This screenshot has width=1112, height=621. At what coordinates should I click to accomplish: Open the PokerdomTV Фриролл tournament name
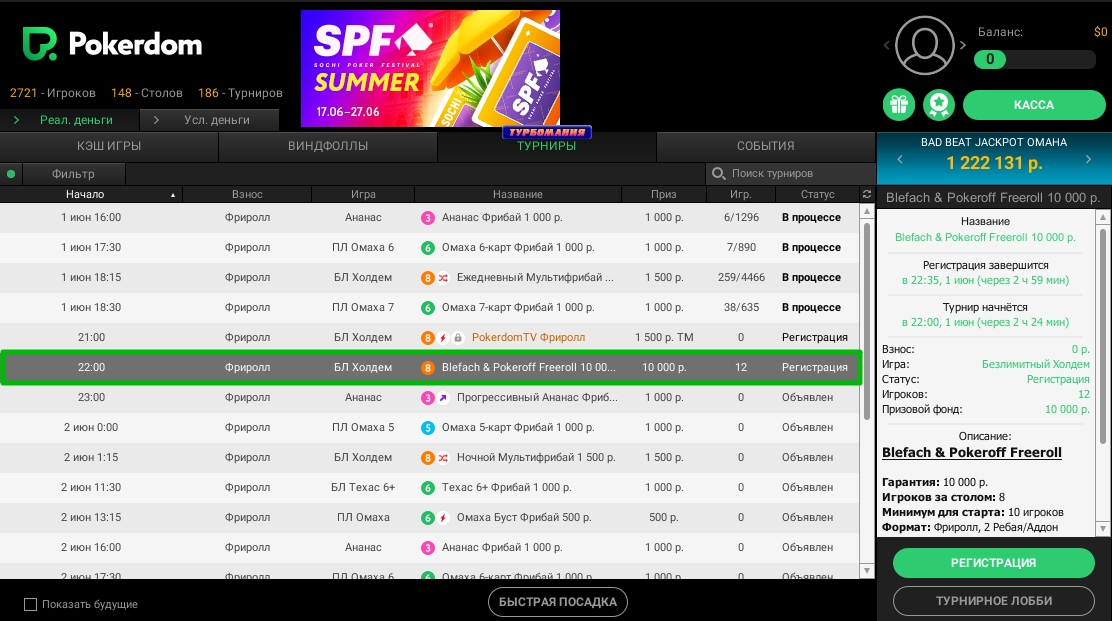point(528,337)
